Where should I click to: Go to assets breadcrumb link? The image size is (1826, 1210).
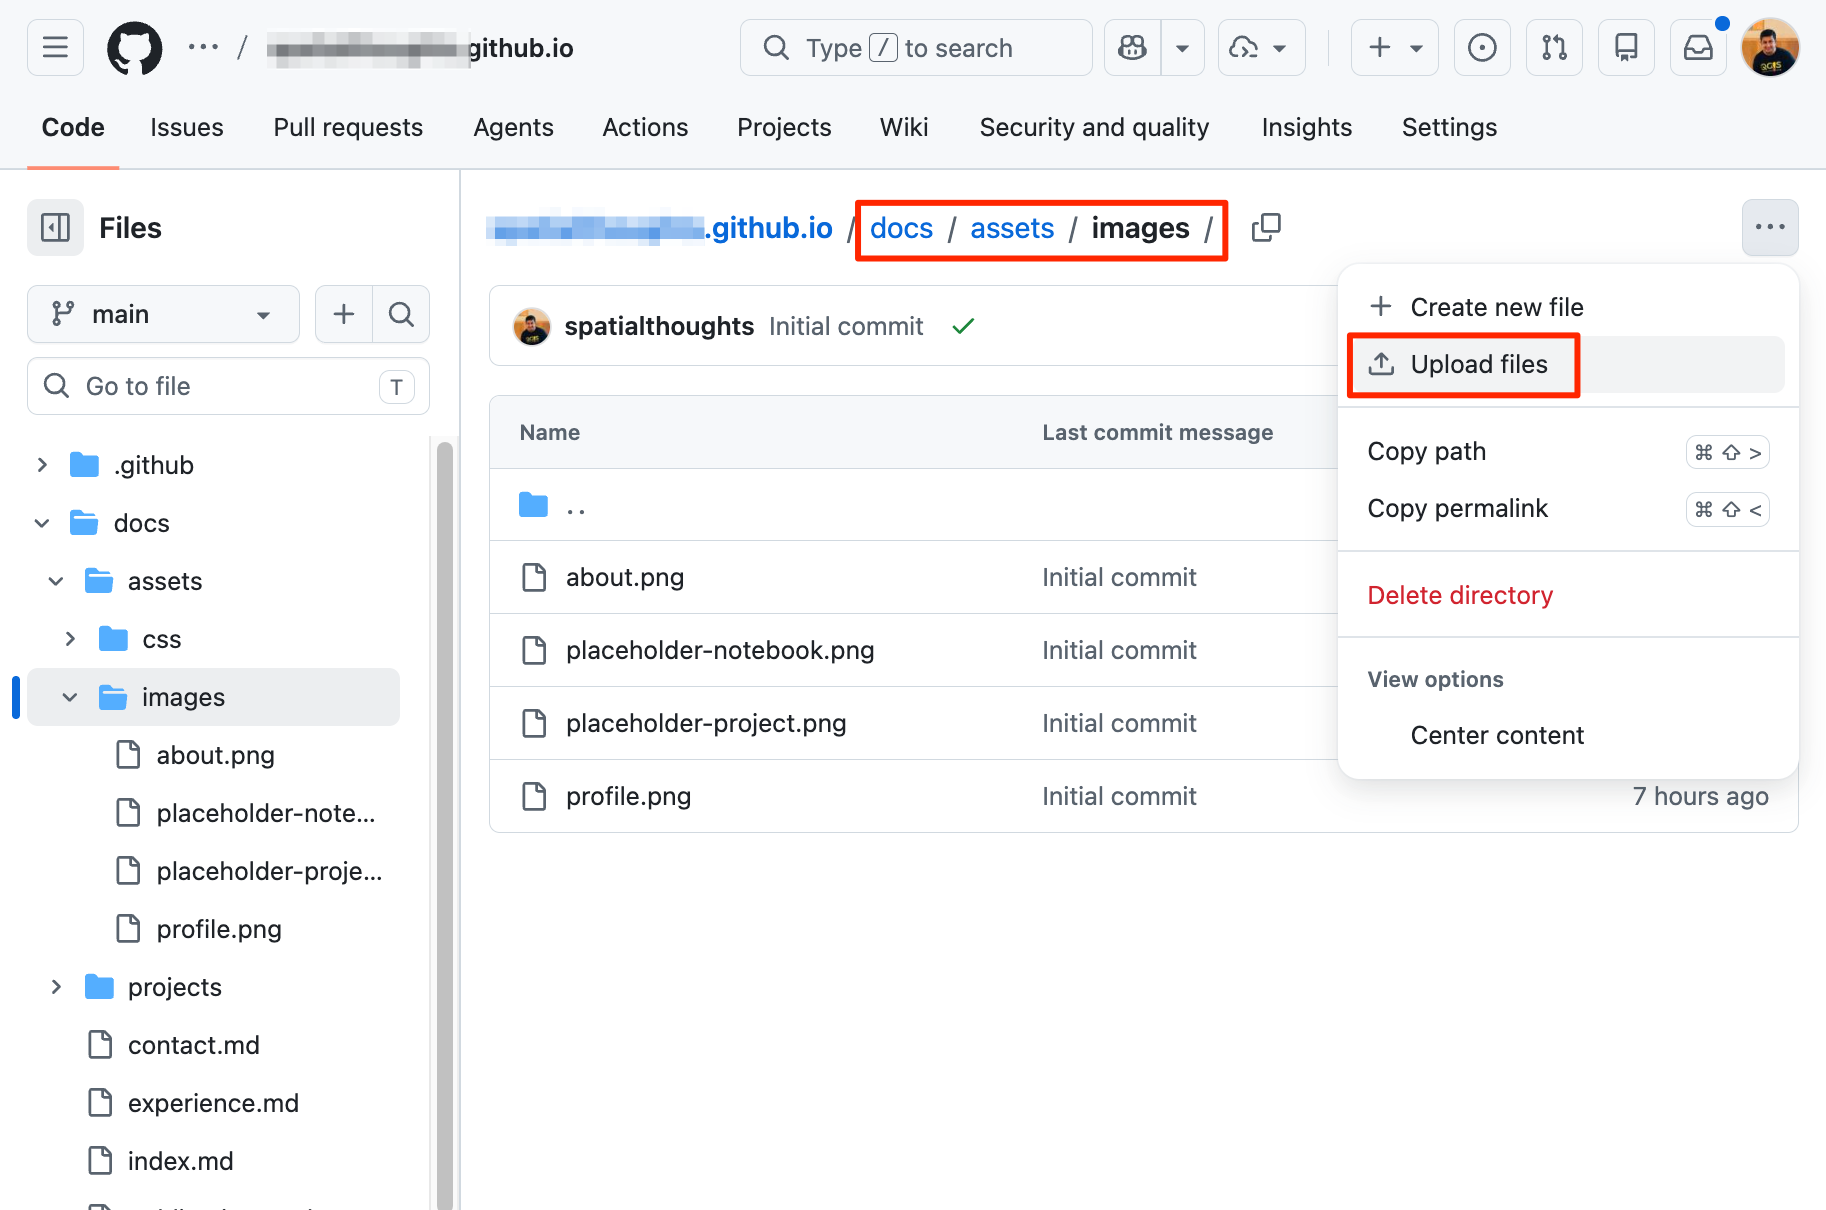[x=1011, y=229]
